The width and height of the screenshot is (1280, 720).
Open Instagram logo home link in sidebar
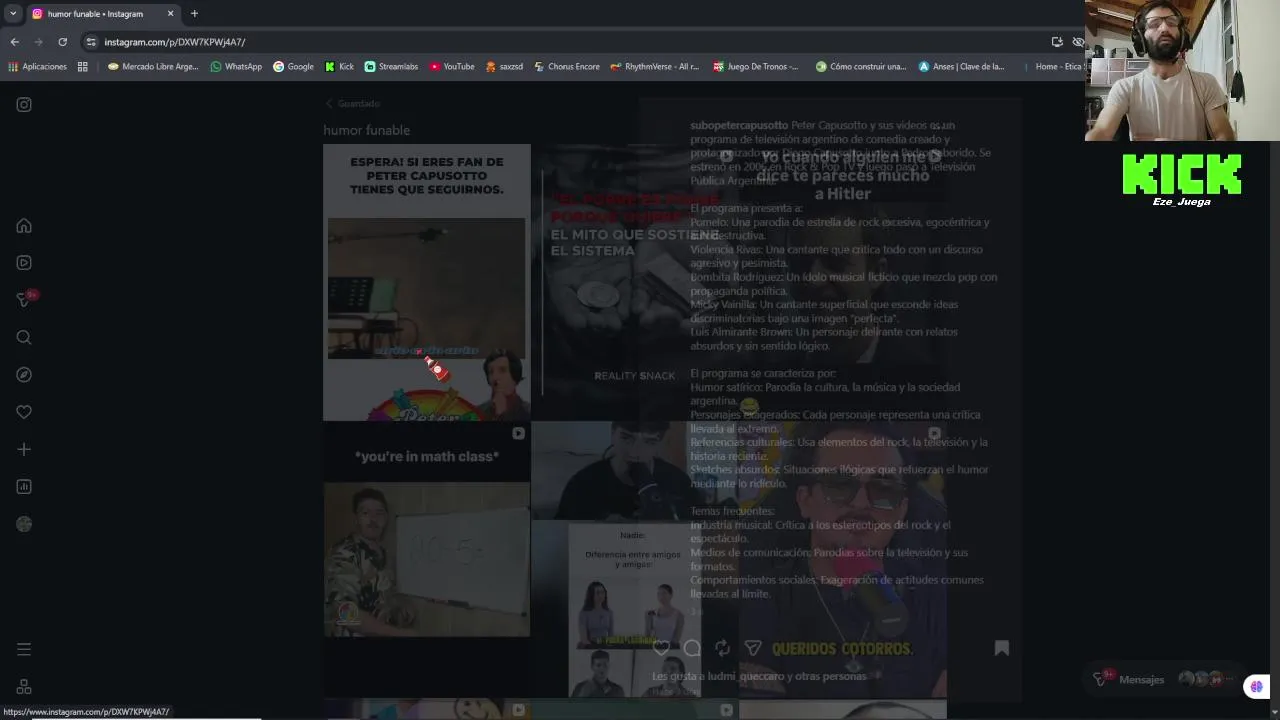(24, 104)
